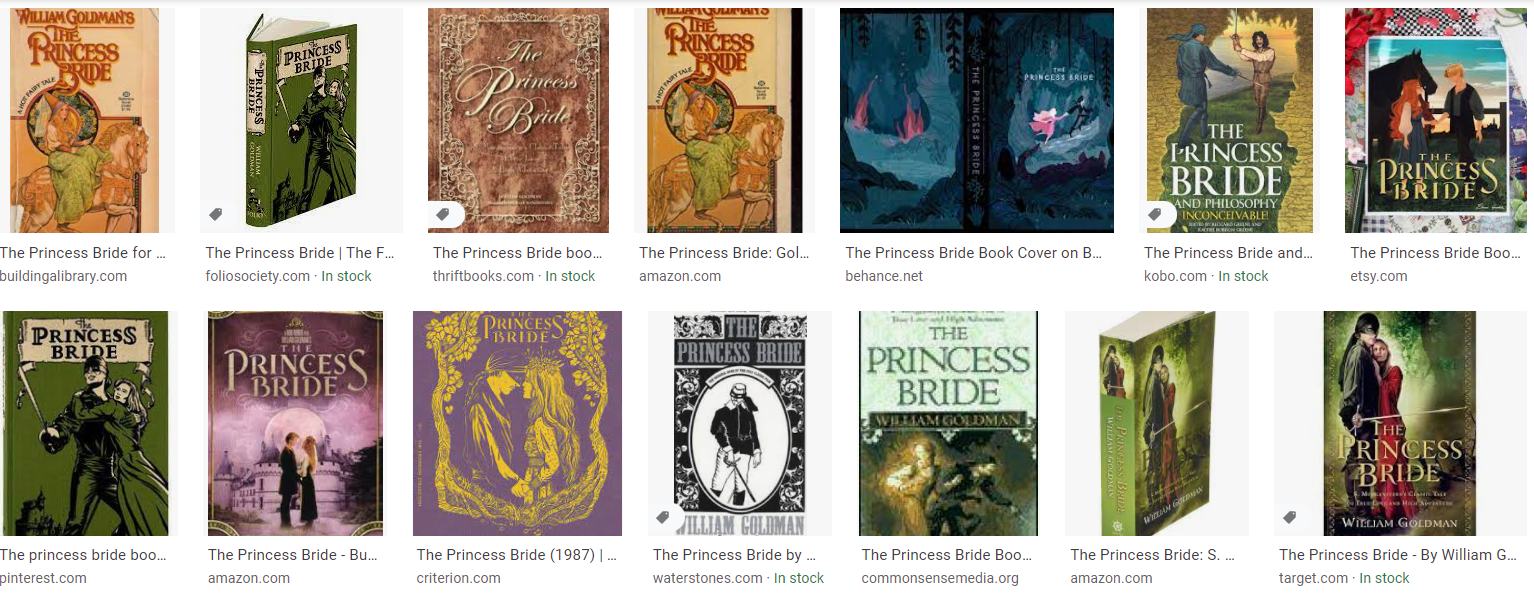
Task: Click the price tag icon on Folio Society thumbnail
Action: [215, 215]
